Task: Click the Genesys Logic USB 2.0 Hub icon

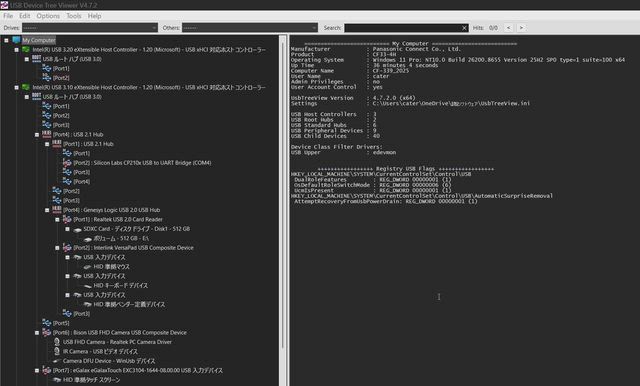Action: tap(57, 210)
